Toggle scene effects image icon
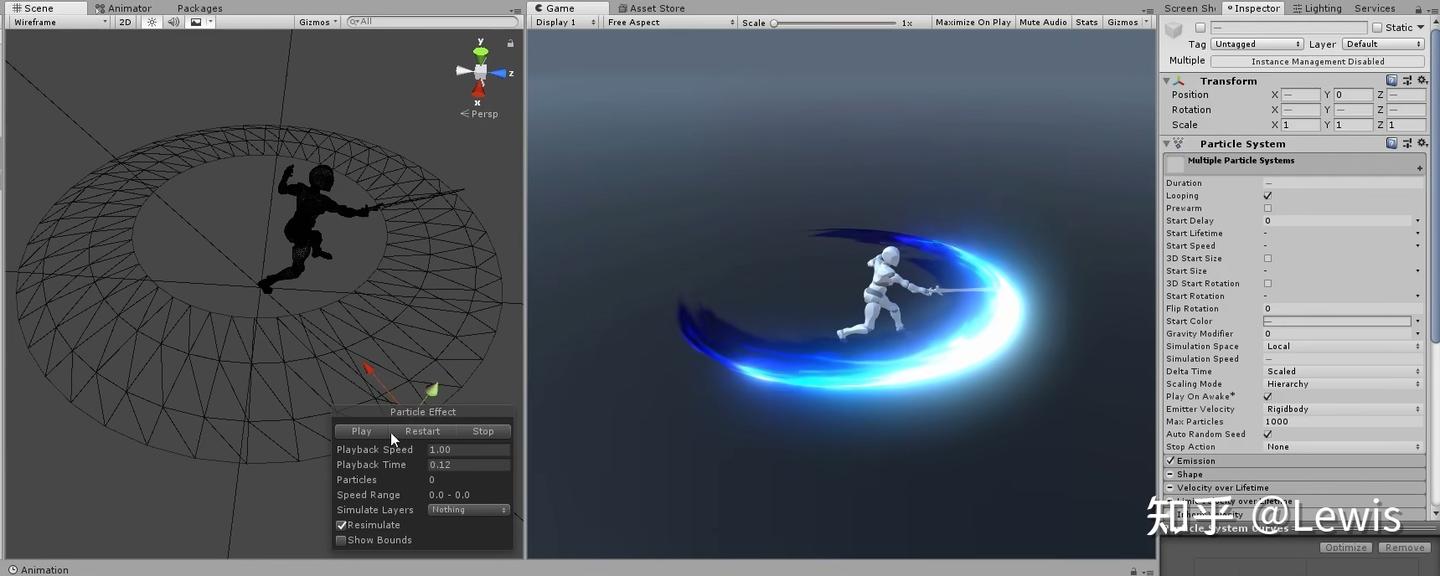1440x576 pixels. [196, 22]
